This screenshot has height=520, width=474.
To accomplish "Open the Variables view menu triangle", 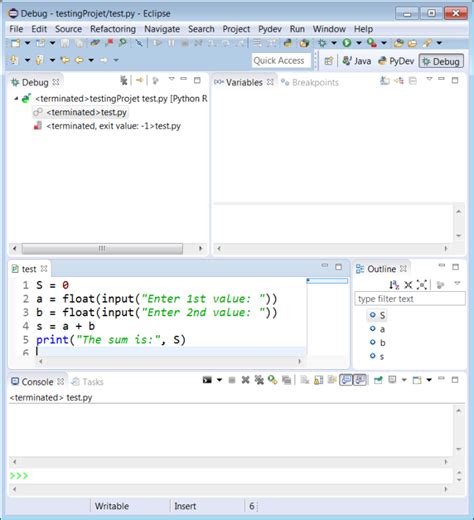I will point(429,79).
